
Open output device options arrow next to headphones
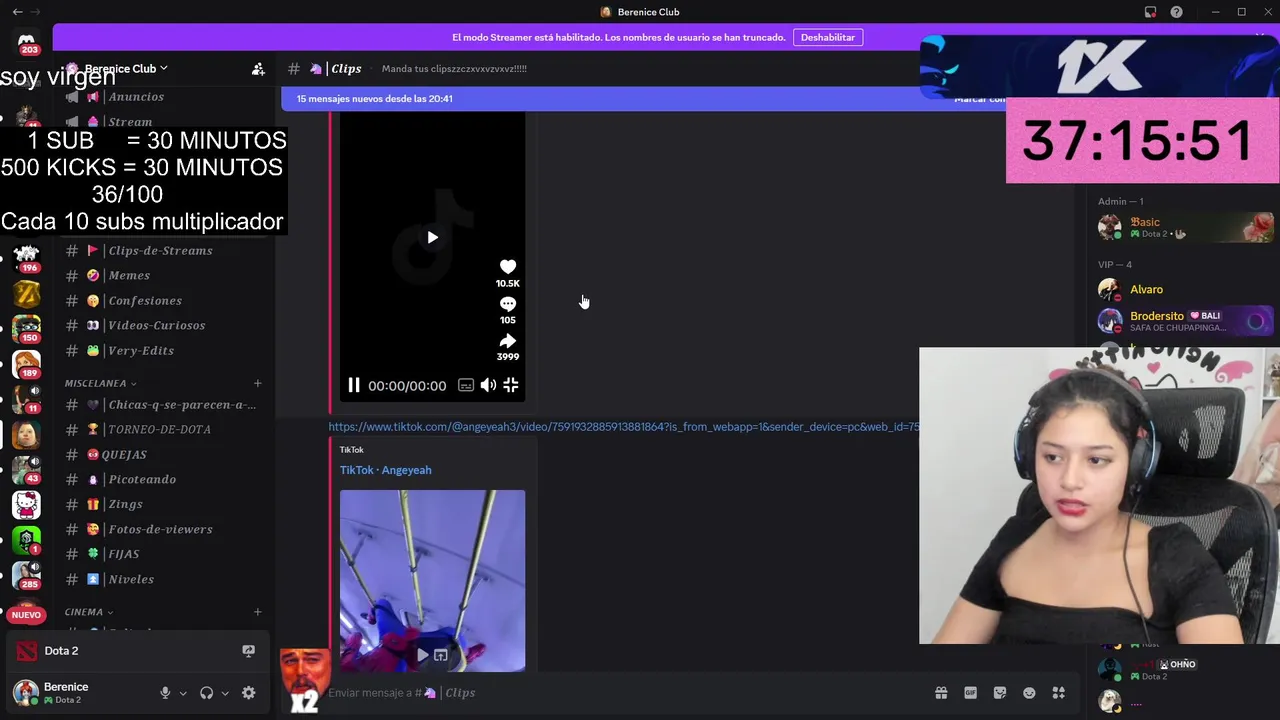tap(225, 693)
